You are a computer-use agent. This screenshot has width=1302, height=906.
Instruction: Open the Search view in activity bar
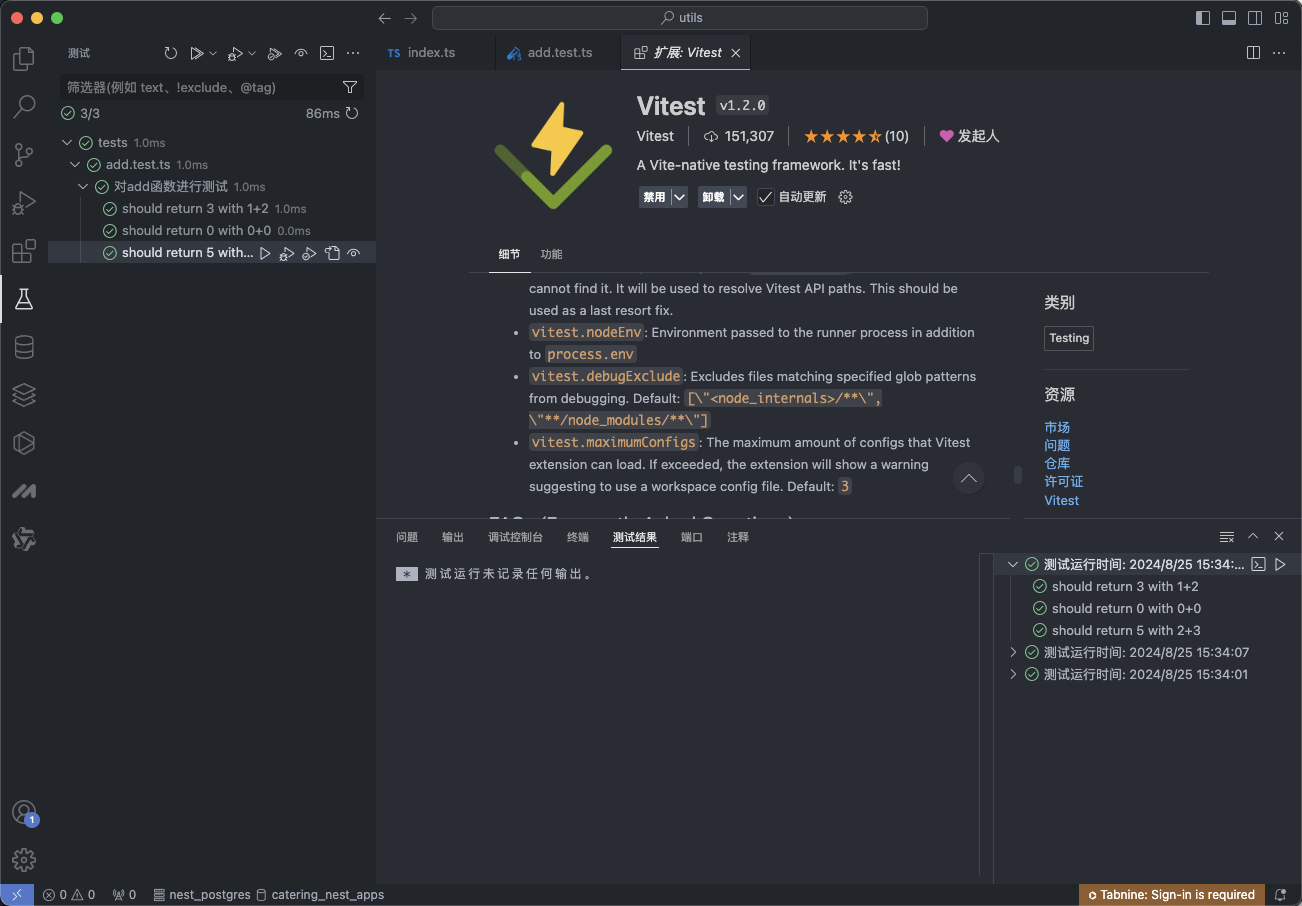[24, 106]
